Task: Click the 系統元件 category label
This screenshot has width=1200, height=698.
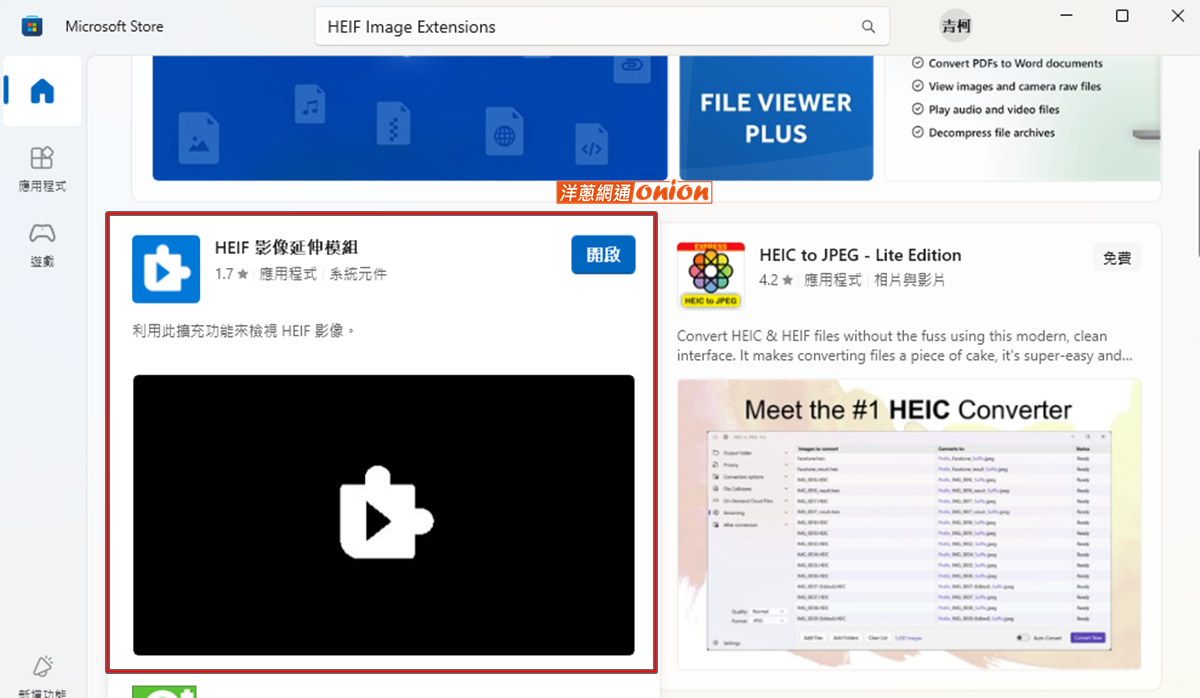Action: pyautogui.click(x=358, y=274)
